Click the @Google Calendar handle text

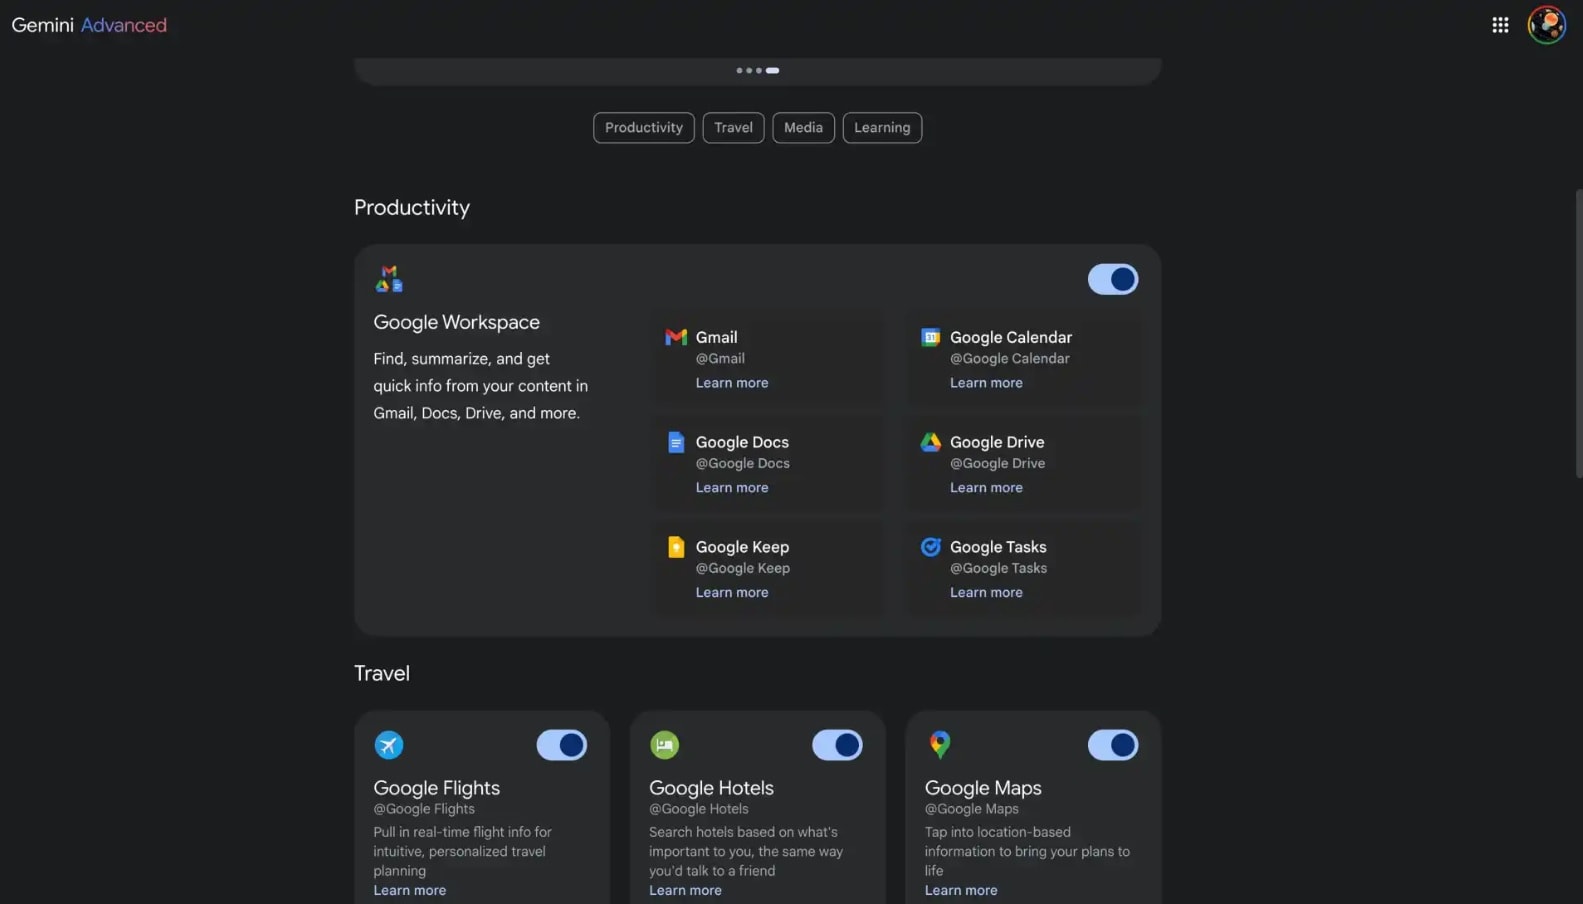(1010, 359)
